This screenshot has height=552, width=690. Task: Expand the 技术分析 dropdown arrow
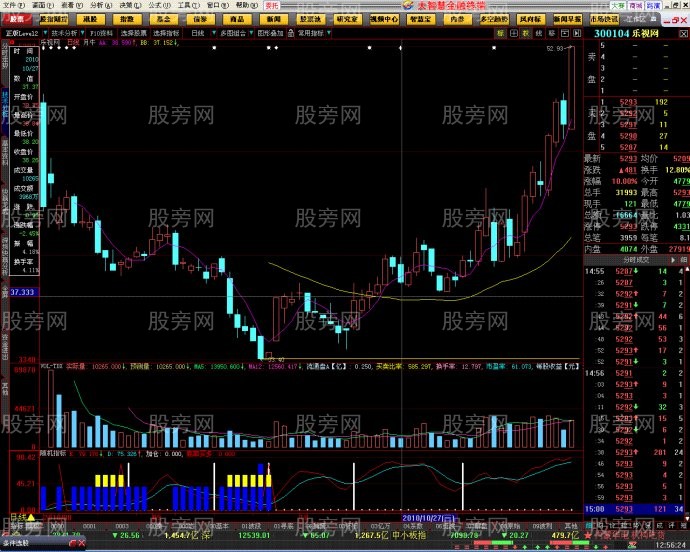coord(82,33)
